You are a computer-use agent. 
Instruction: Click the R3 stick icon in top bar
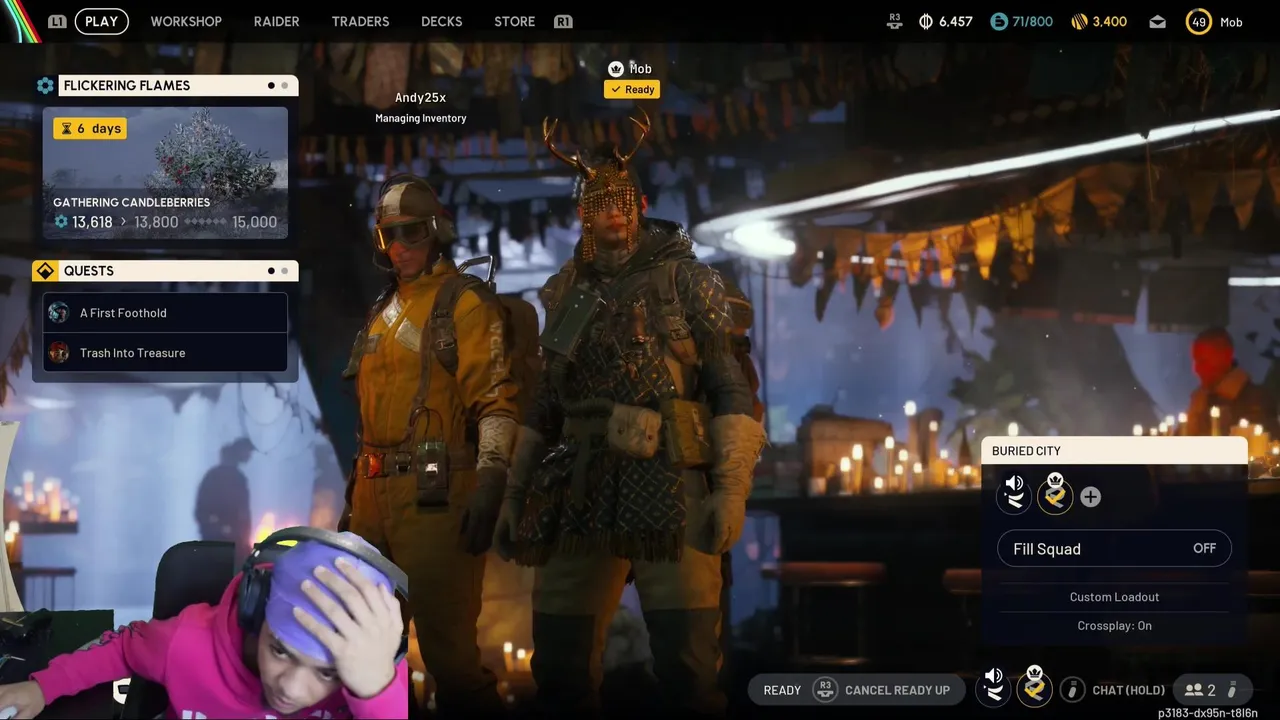pyautogui.click(x=894, y=20)
